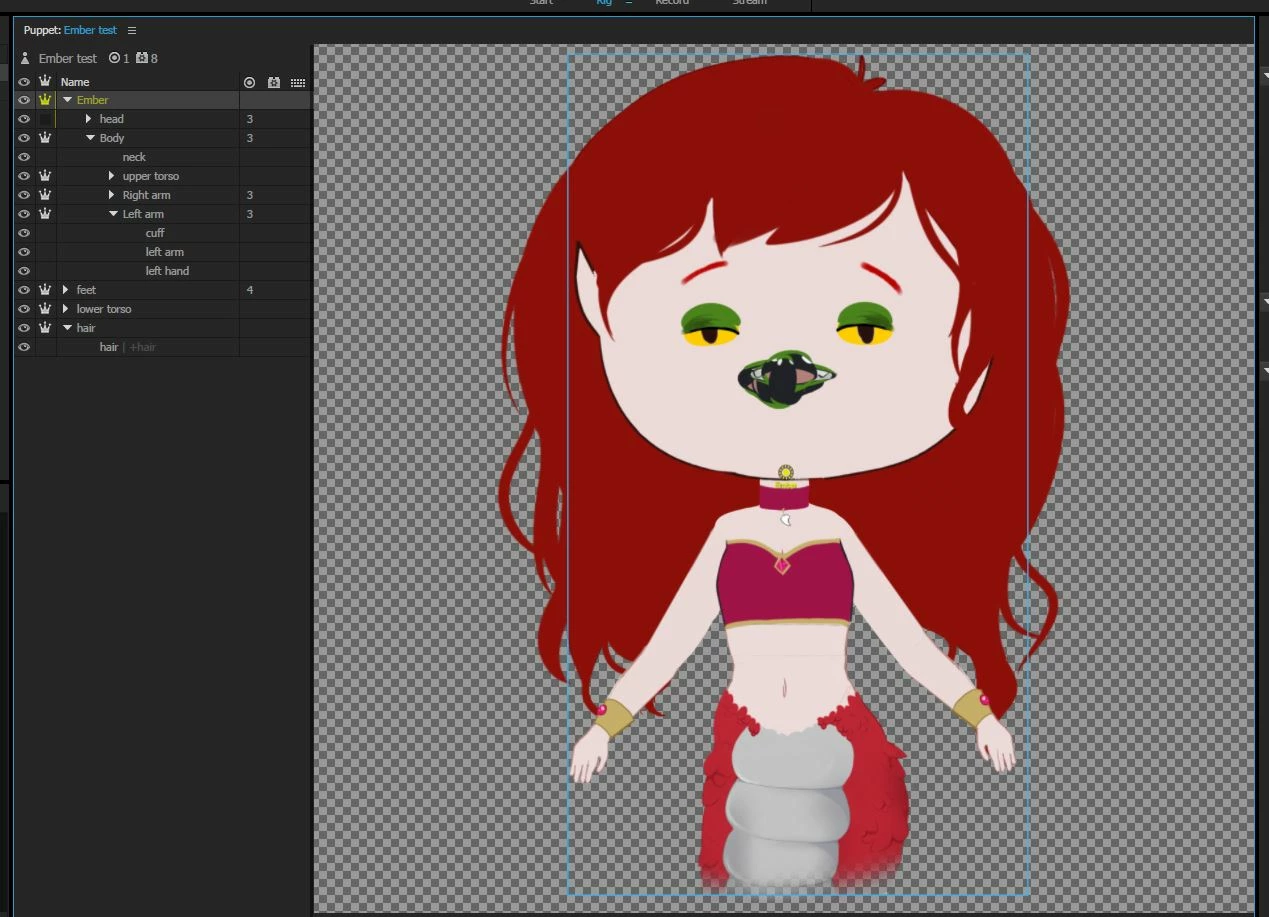Image resolution: width=1269 pixels, height=917 pixels.
Task: Collapse the Ember root group
Action: pos(67,100)
